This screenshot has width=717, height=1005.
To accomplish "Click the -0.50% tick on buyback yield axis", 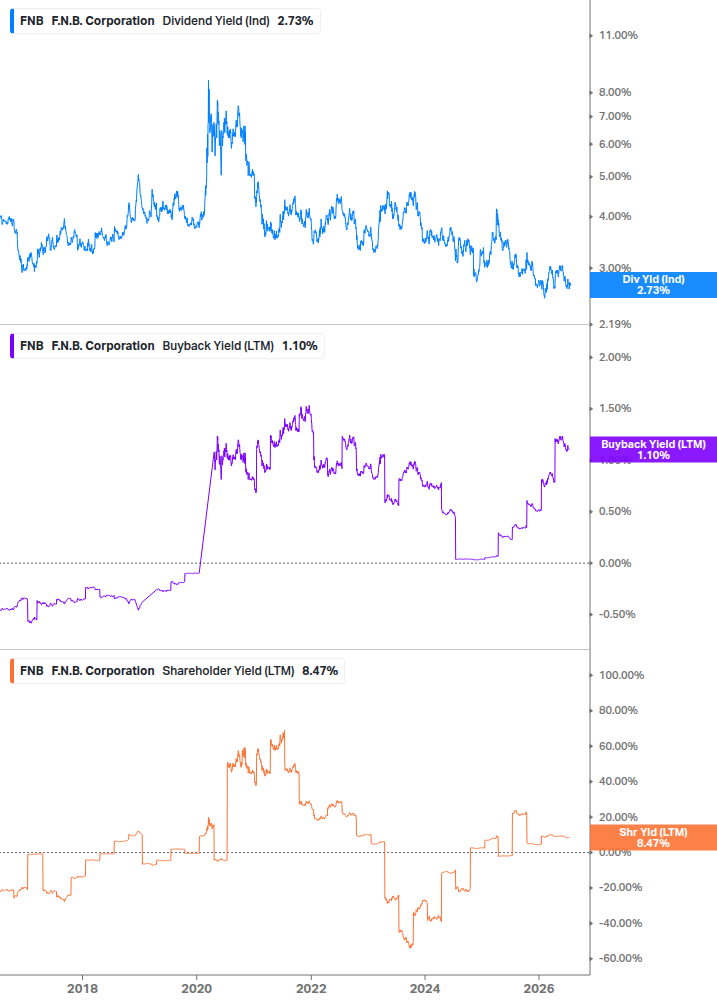I will pyautogui.click(x=617, y=615).
